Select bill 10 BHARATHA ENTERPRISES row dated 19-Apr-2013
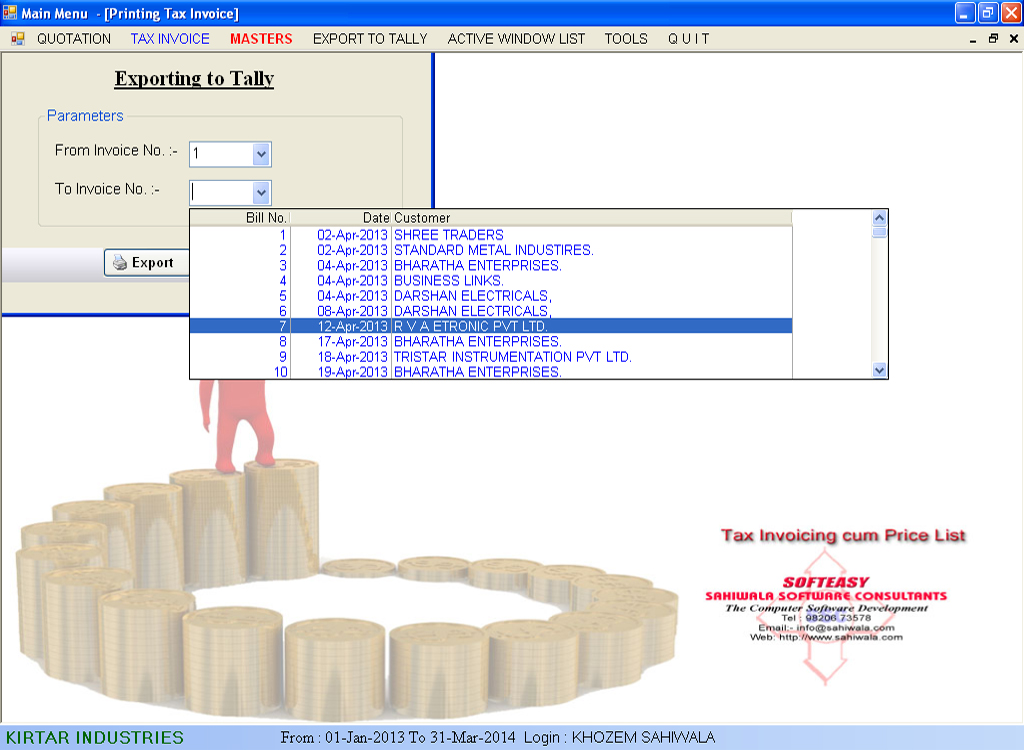The width and height of the screenshot is (1024, 750). click(x=490, y=372)
